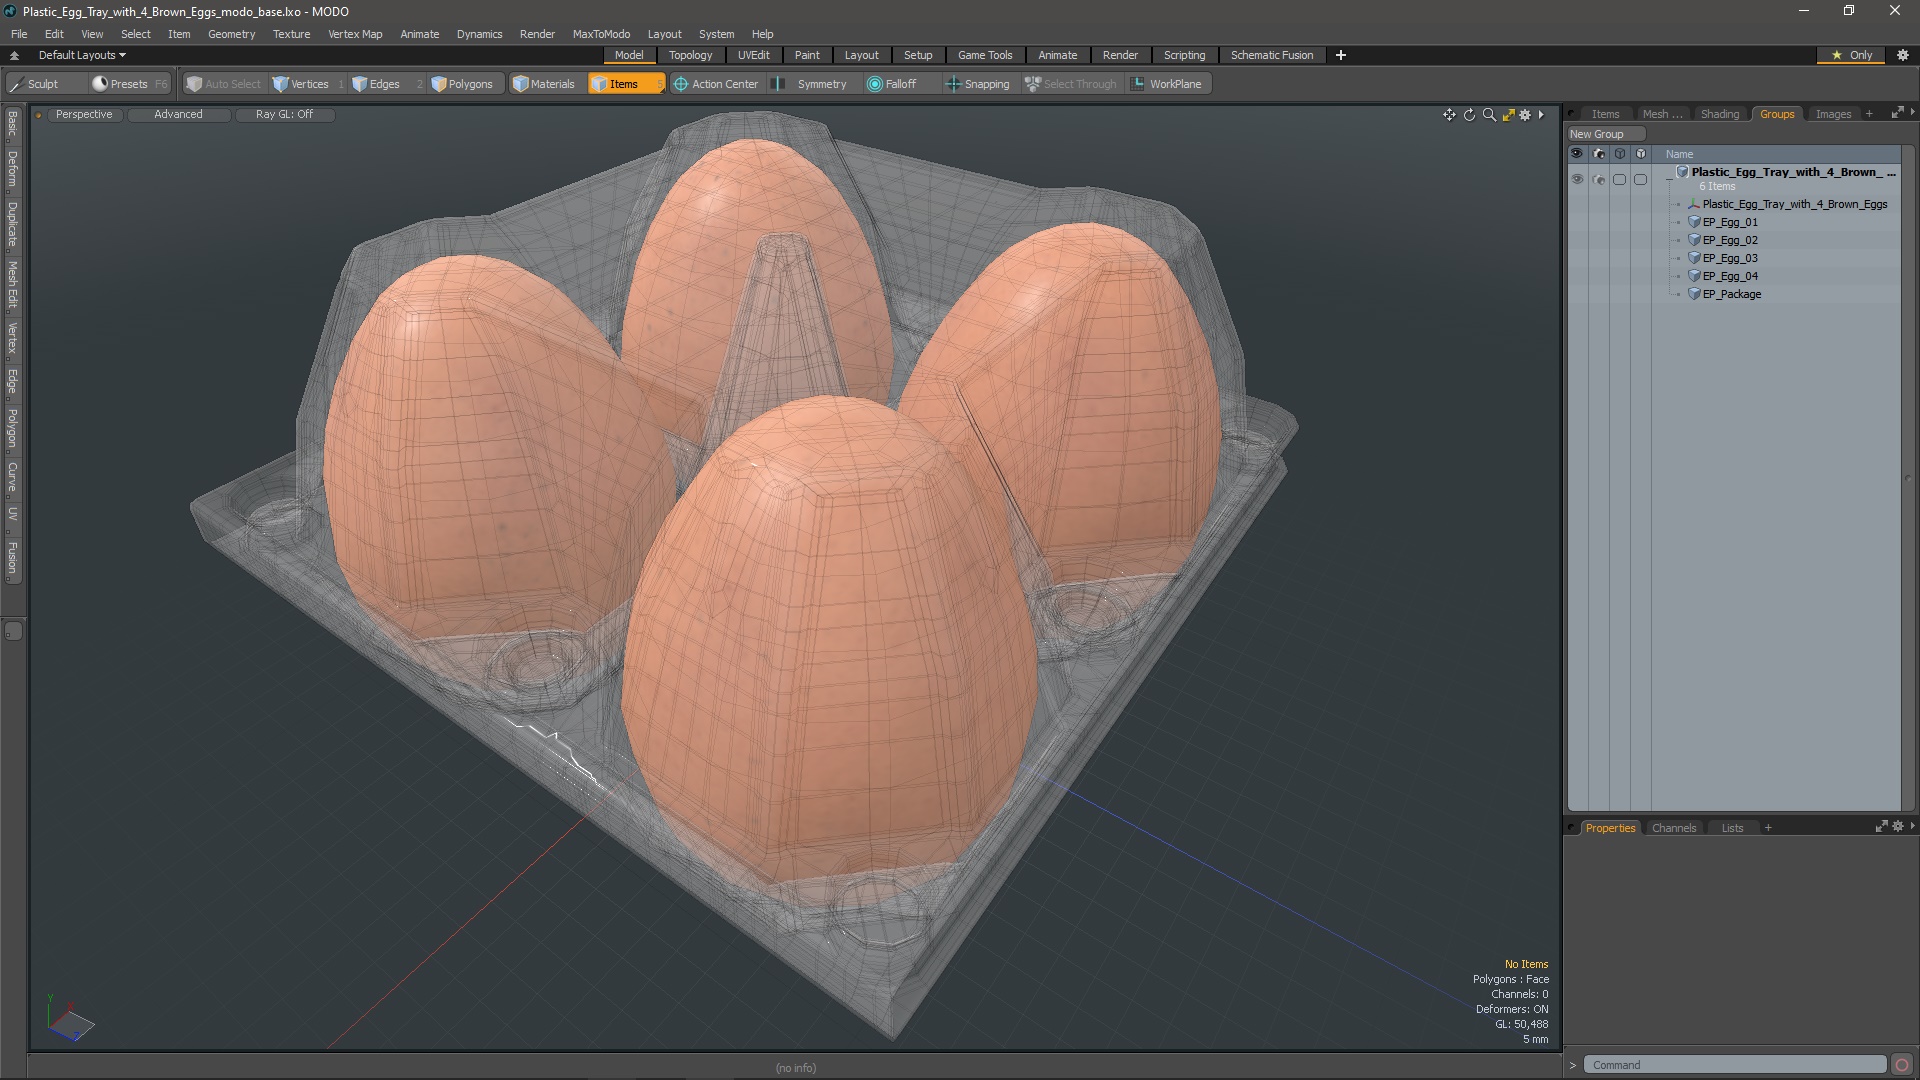Click the WorkPlane tool
1920x1080 pixels.
pos(1166,84)
